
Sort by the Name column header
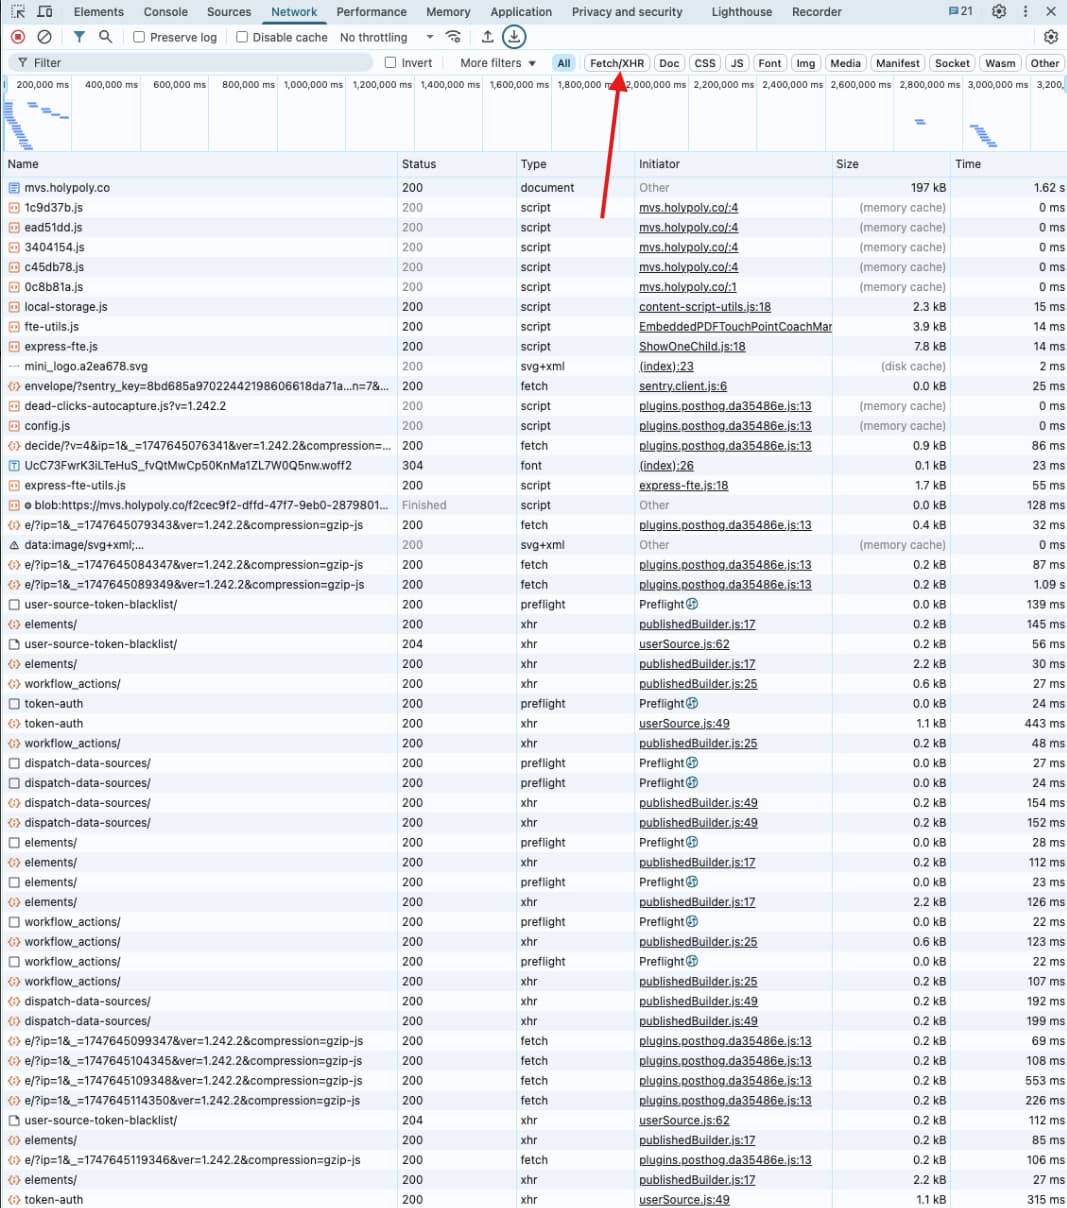click(x=199, y=164)
